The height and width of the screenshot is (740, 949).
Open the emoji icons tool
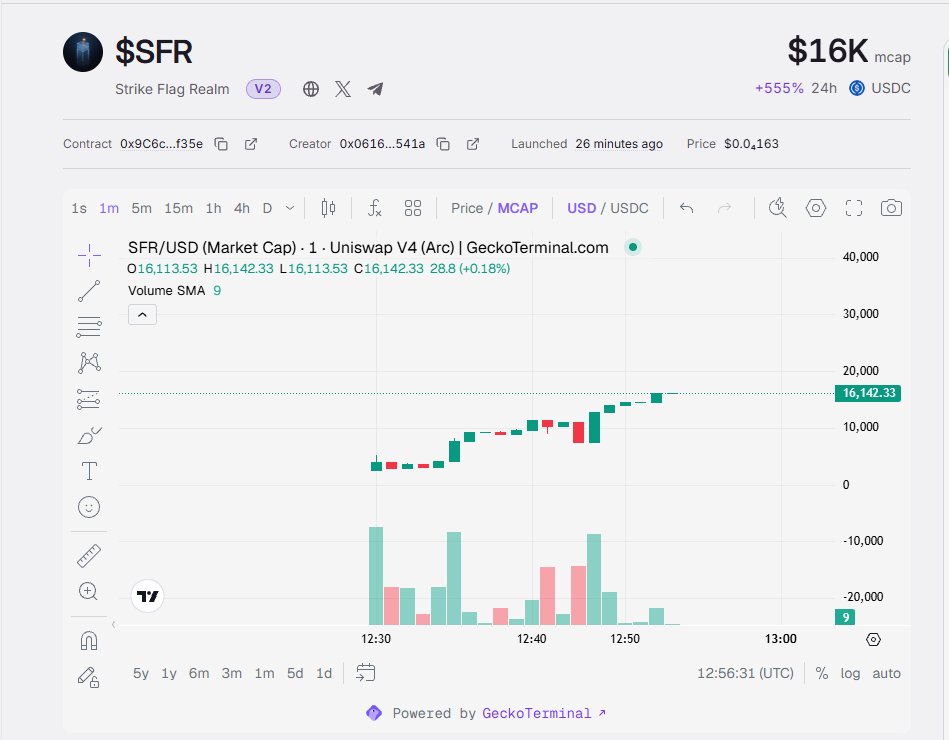89,507
